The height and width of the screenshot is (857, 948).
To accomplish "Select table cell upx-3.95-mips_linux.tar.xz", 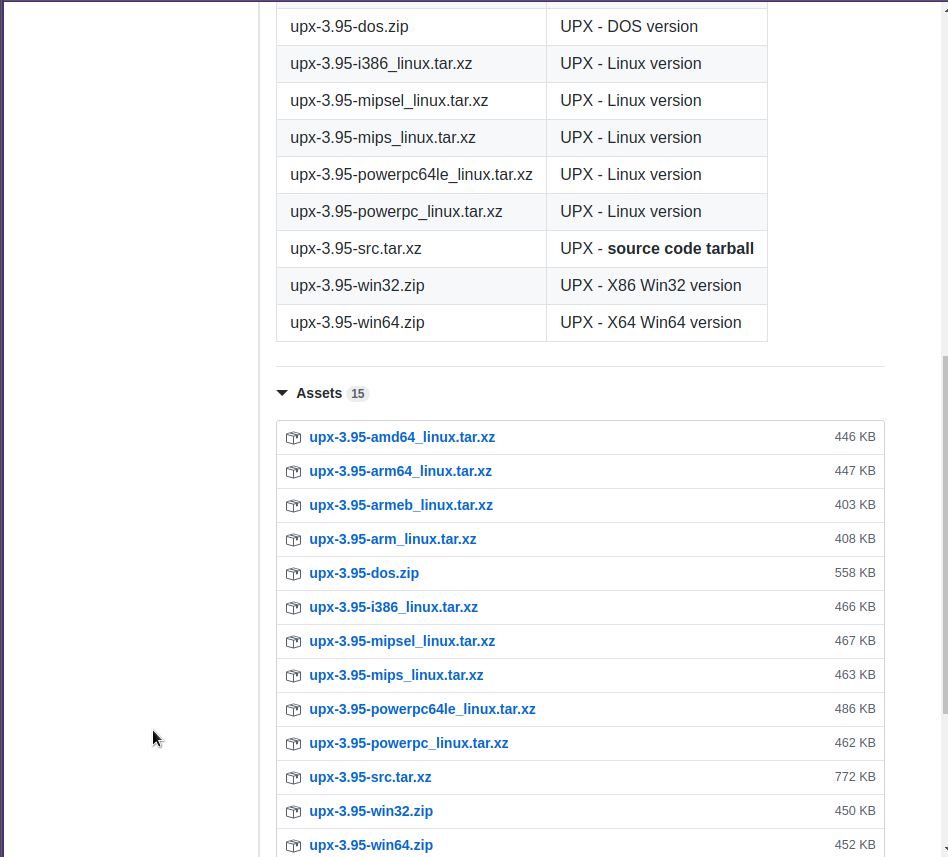I will (411, 137).
